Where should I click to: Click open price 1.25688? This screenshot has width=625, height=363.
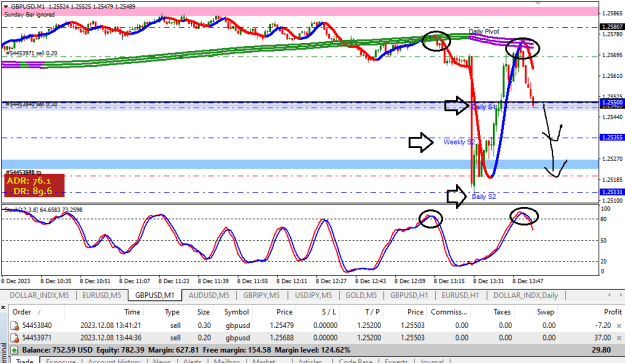(281, 338)
